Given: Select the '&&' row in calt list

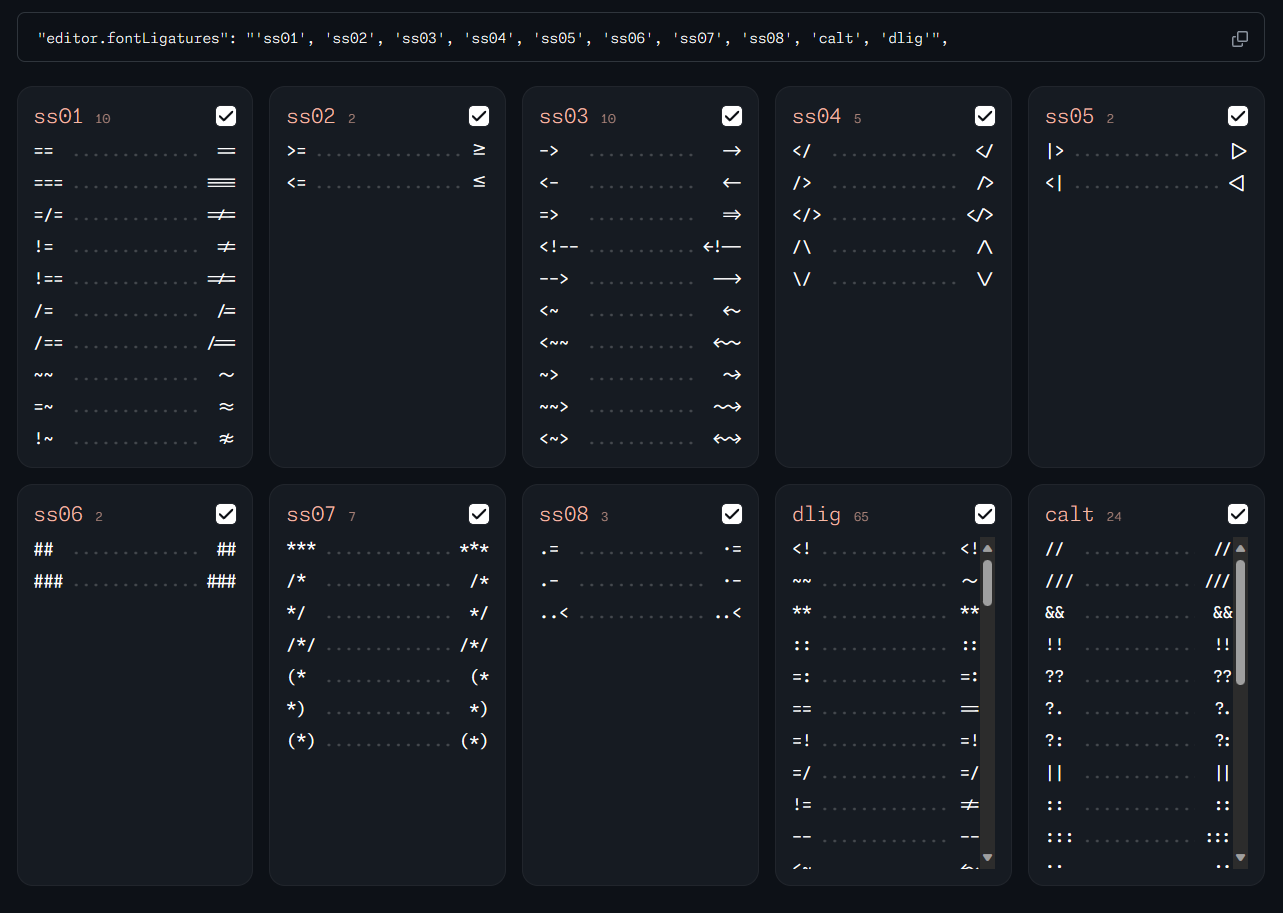Looking at the screenshot, I should click(x=1139, y=613).
